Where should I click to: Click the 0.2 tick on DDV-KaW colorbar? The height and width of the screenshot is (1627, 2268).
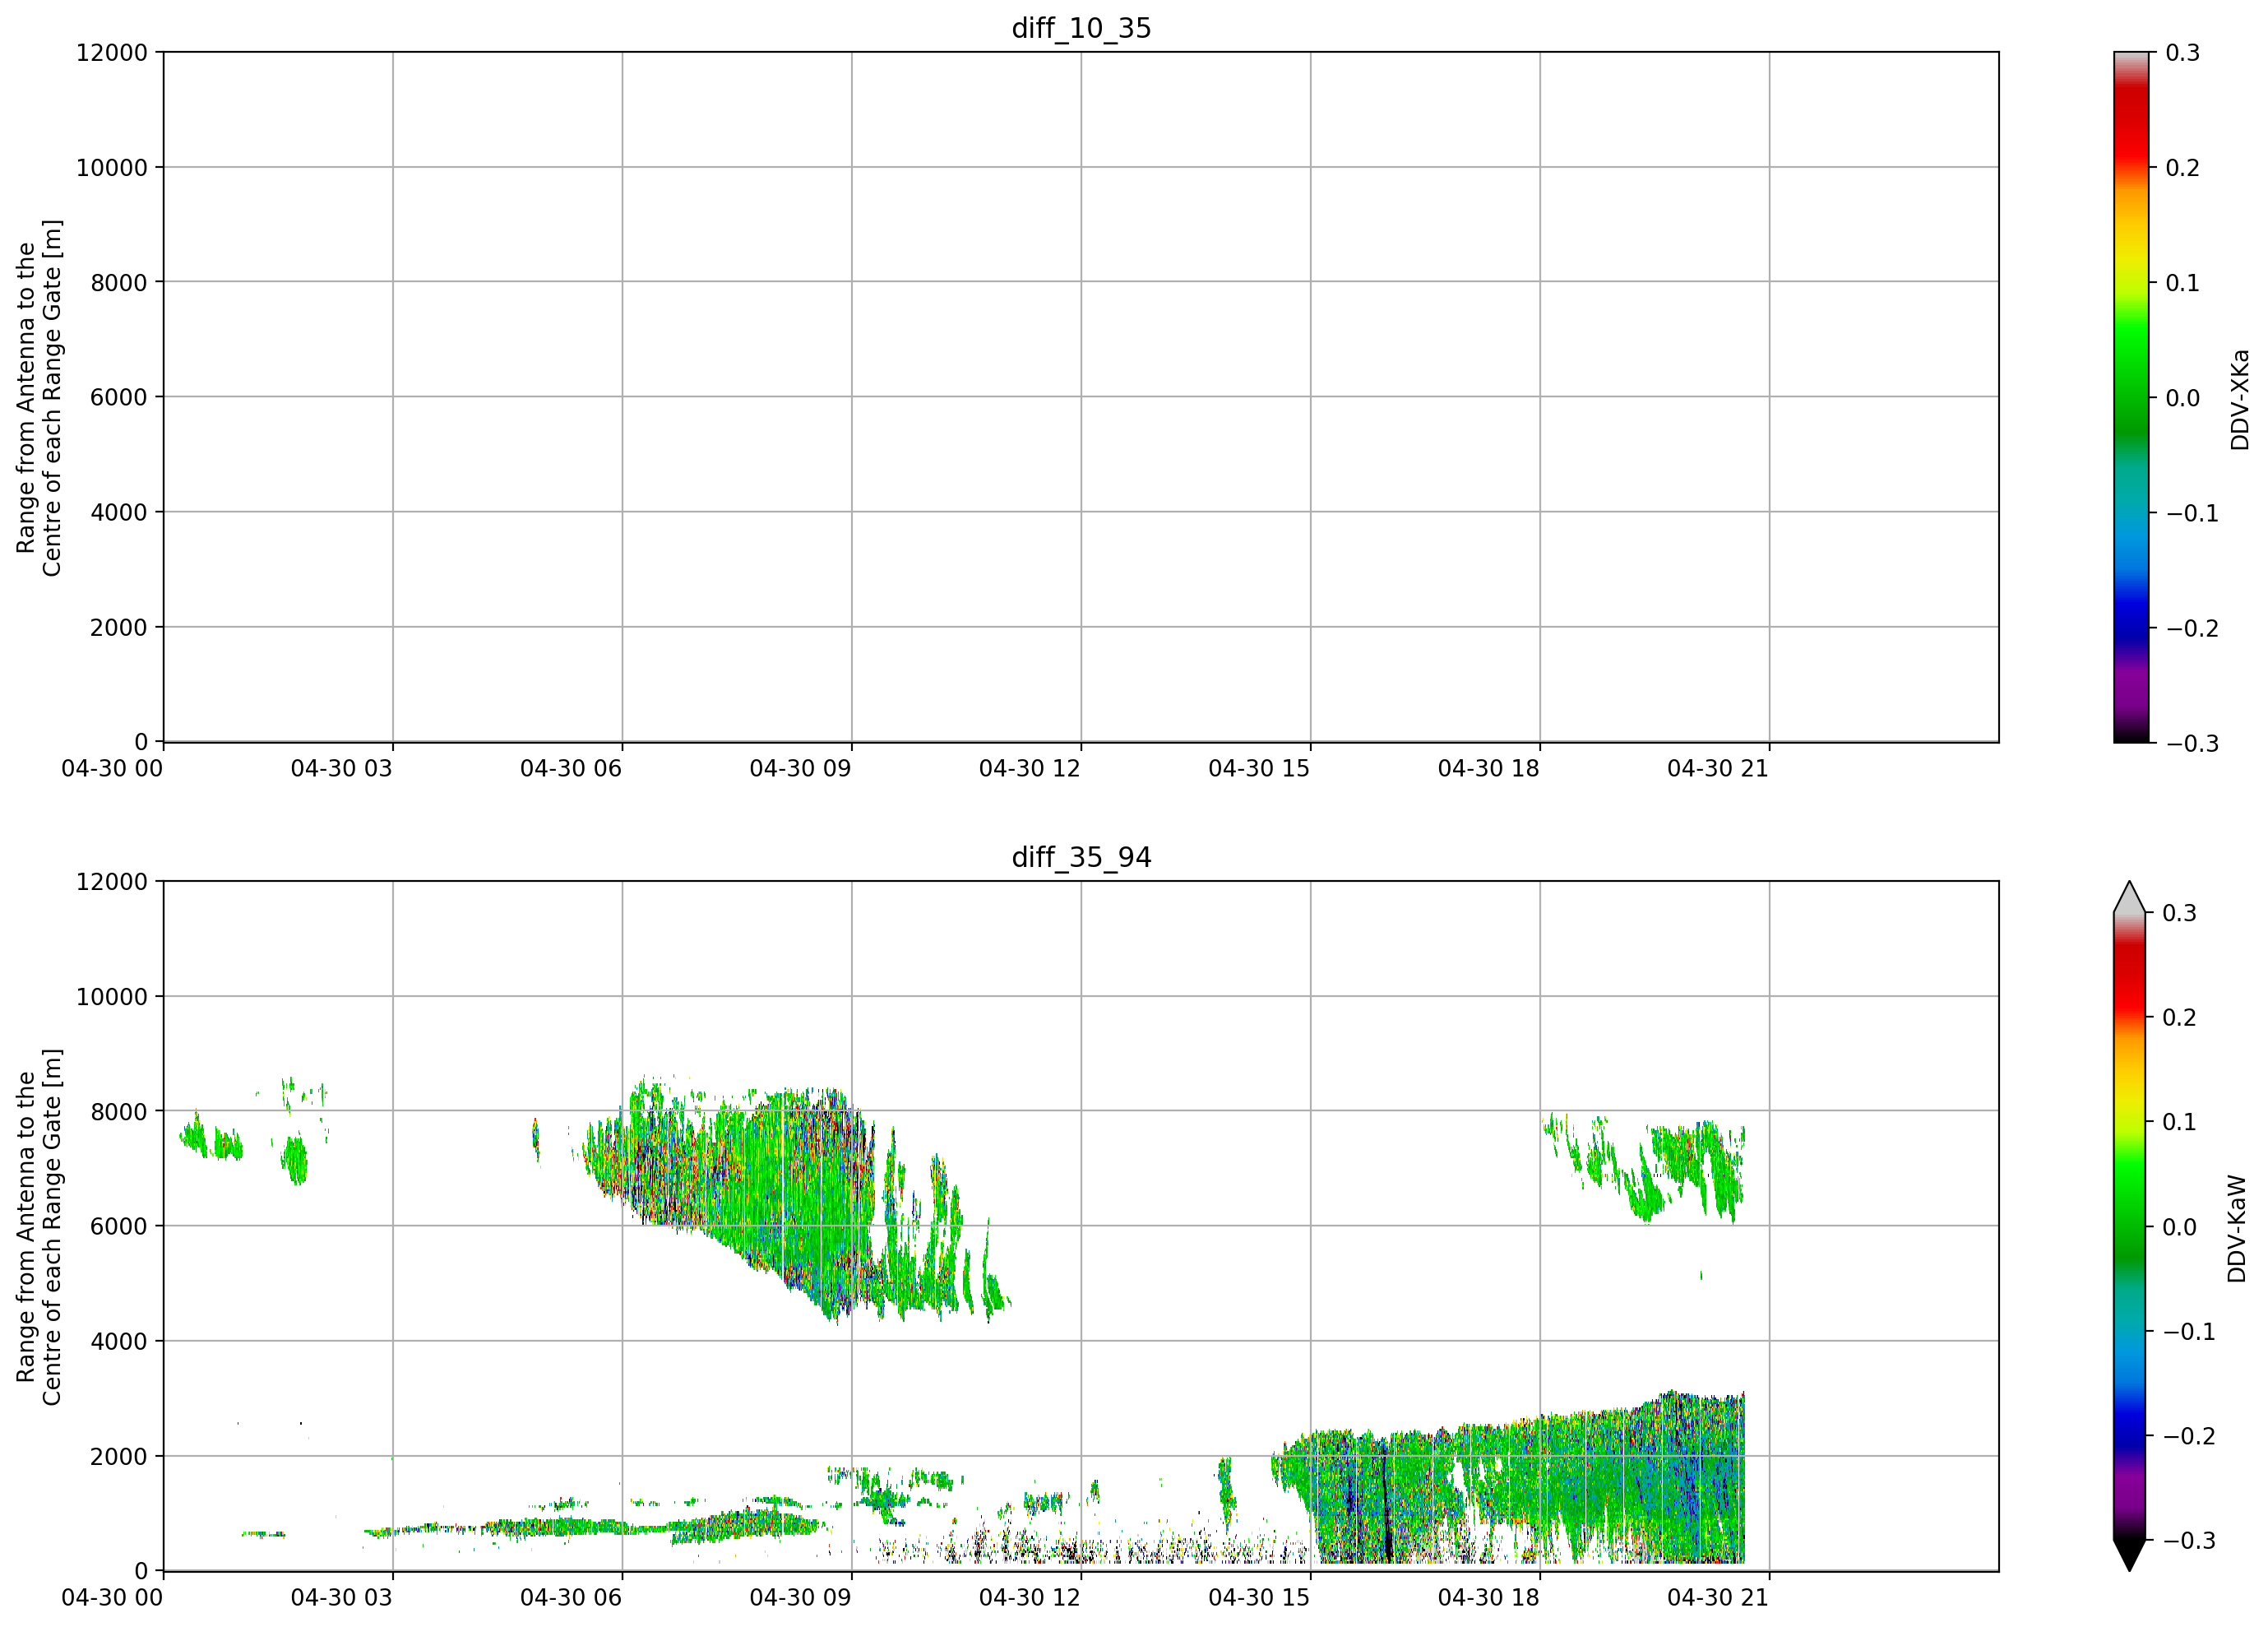[x=2180, y=1017]
